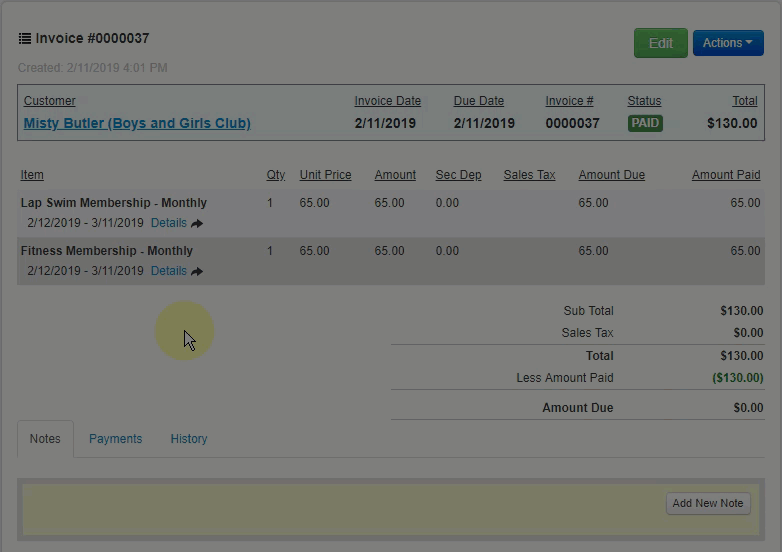Click the Qty column header
Image resolution: width=782 pixels, height=552 pixels.
(x=276, y=175)
